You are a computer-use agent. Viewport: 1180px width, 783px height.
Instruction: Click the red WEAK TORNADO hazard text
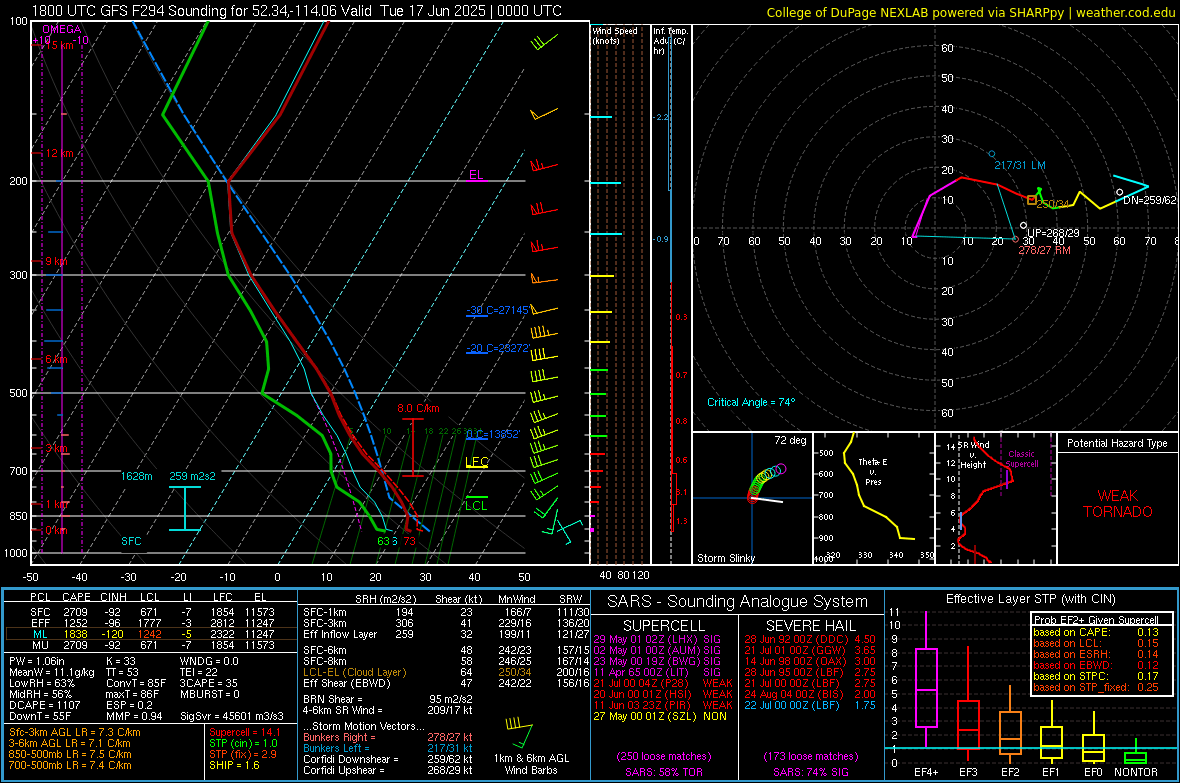point(1118,504)
